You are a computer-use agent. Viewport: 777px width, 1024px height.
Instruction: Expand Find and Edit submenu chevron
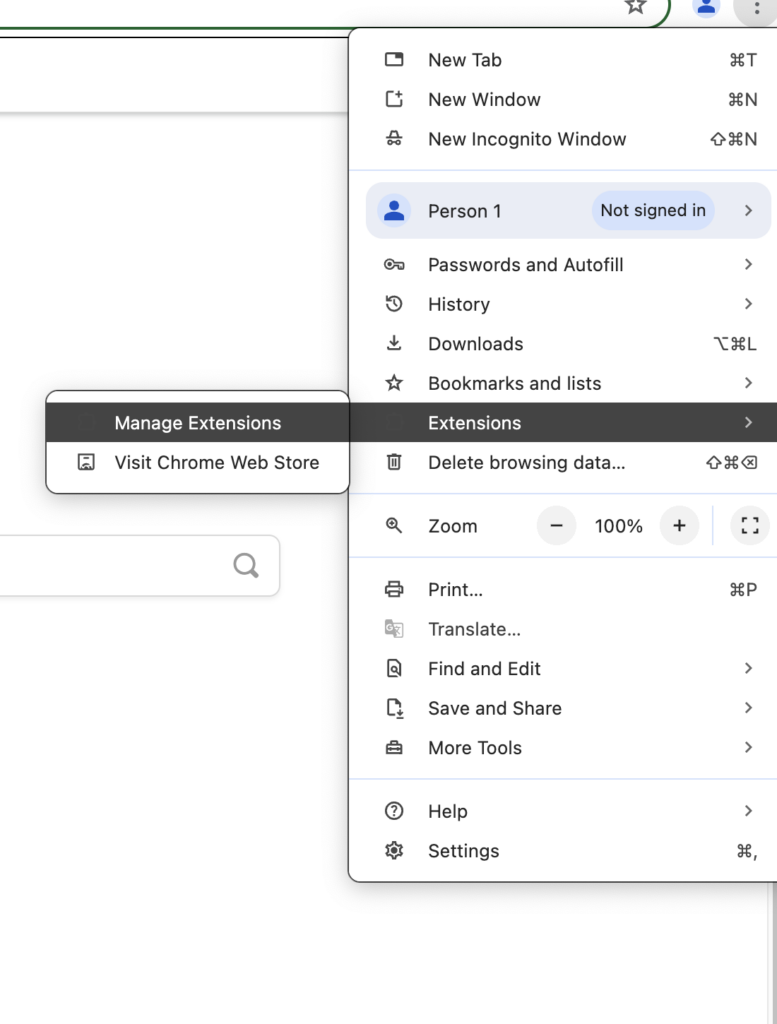click(x=748, y=668)
